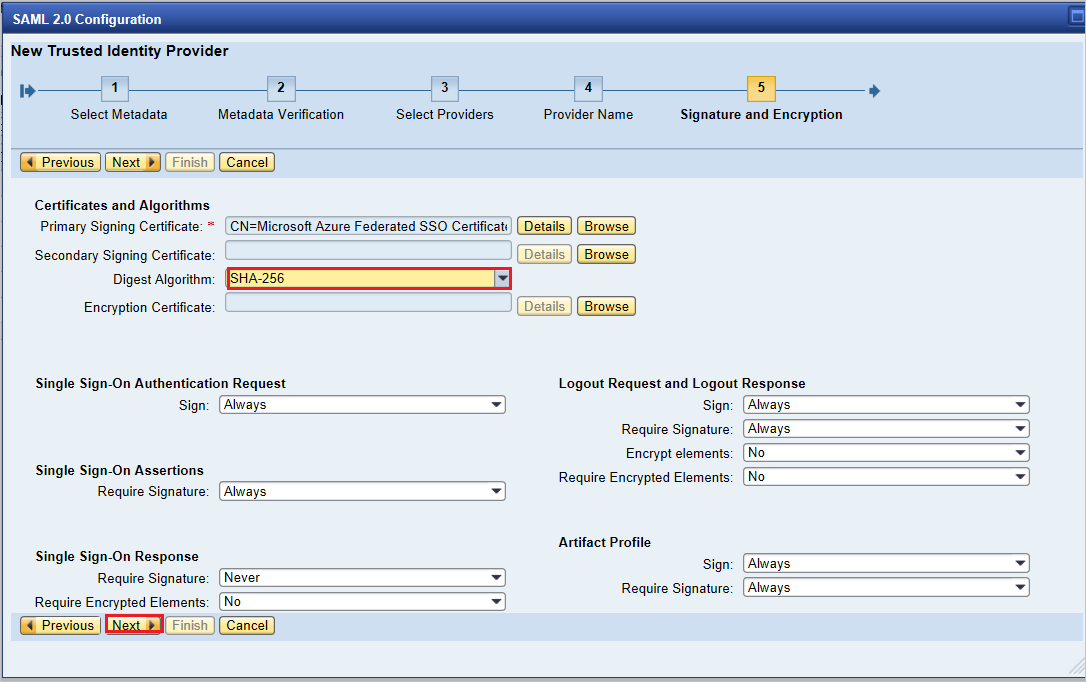Open step 2 Metadata Verification
This screenshot has height=682, width=1086.
[281, 89]
